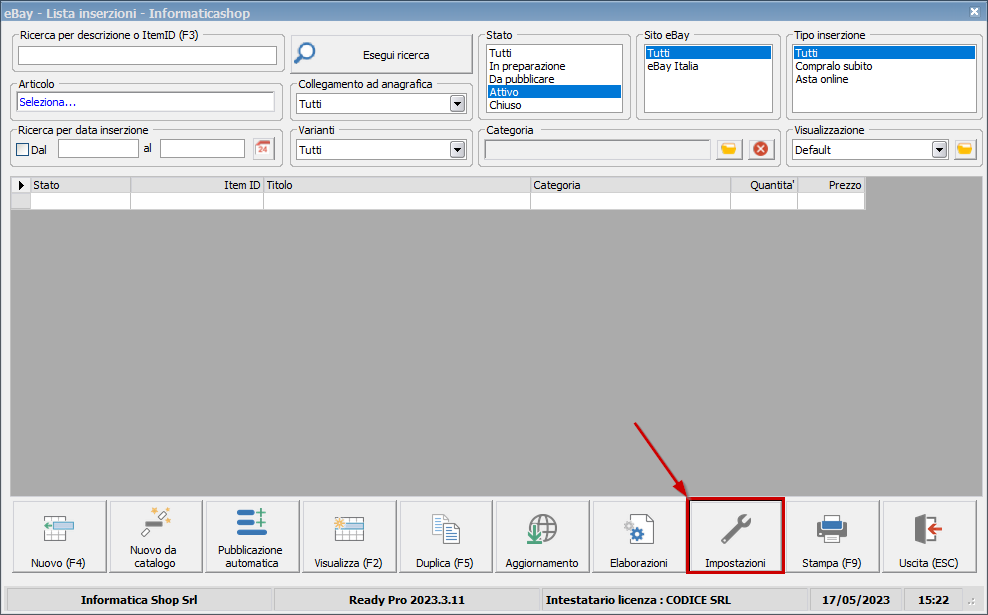Click the Dal start date field
Screen dimensions: 988x615
click(x=98, y=149)
